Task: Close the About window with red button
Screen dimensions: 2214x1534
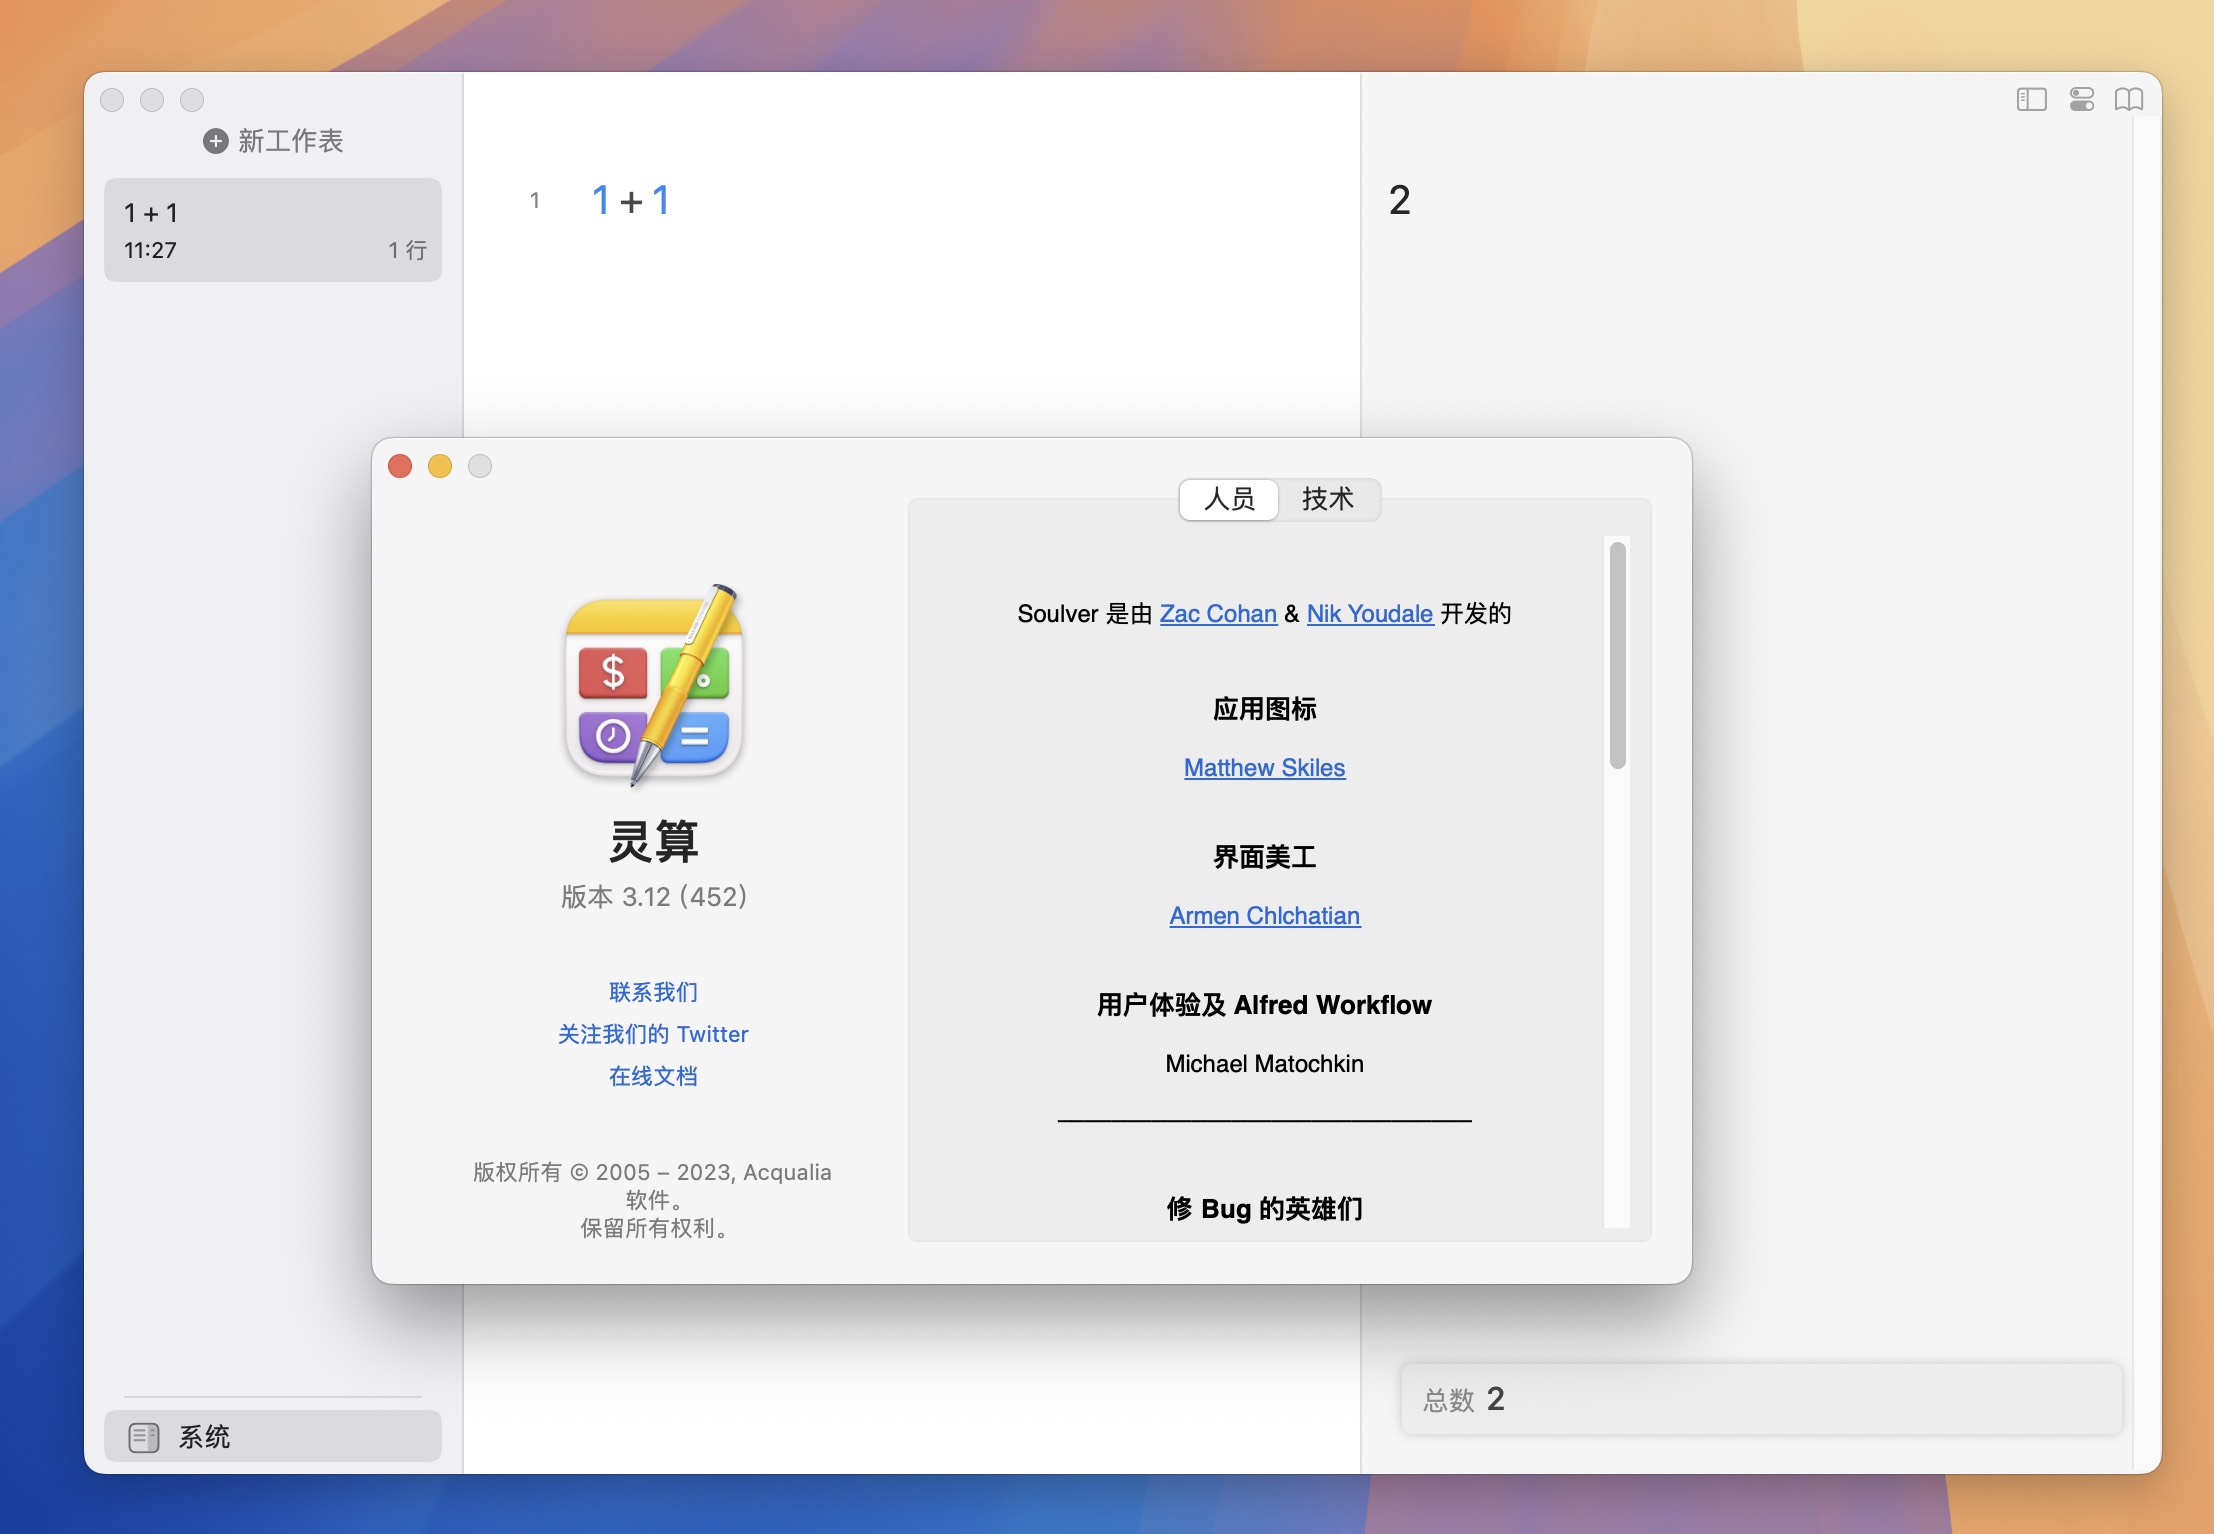Action: (400, 466)
